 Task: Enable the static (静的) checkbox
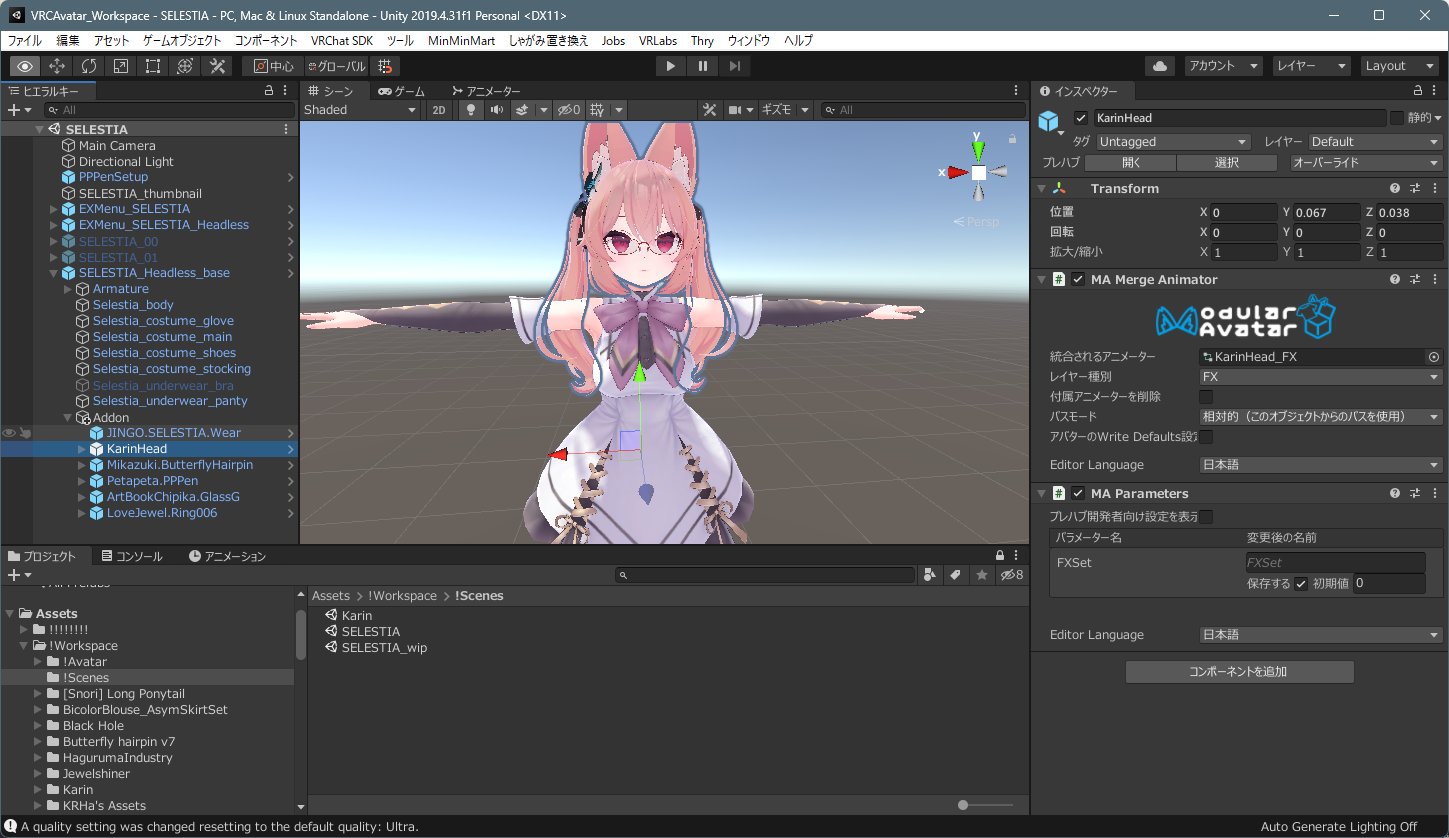tap(1396, 118)
